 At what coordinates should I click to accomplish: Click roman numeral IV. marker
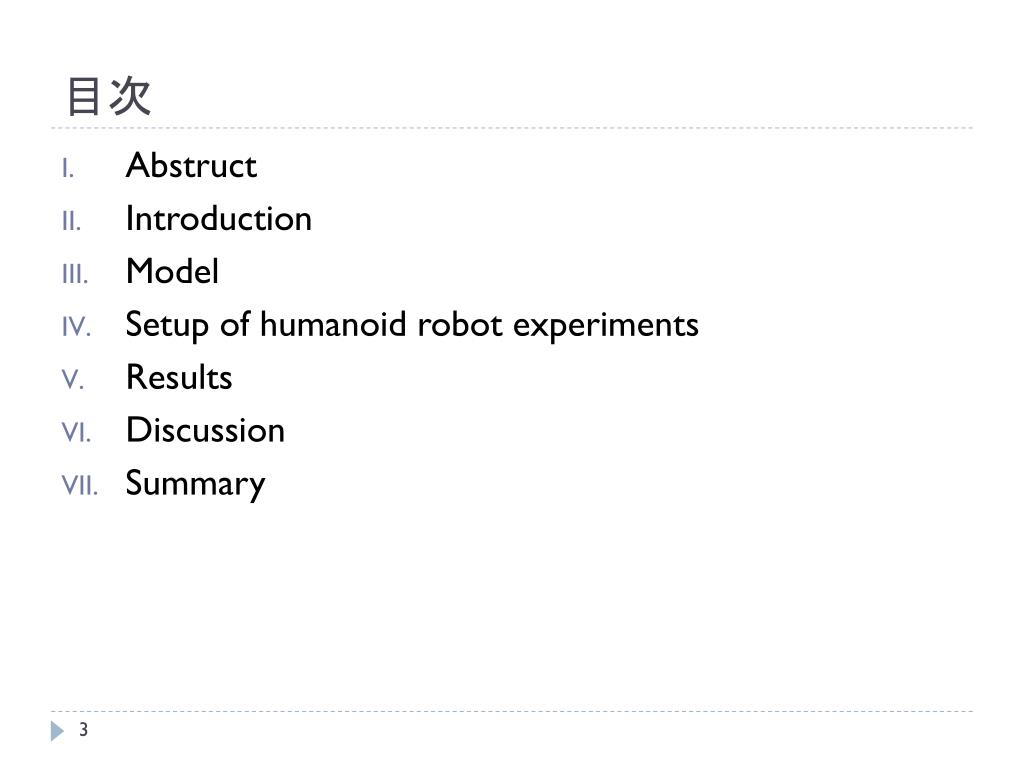76,327
